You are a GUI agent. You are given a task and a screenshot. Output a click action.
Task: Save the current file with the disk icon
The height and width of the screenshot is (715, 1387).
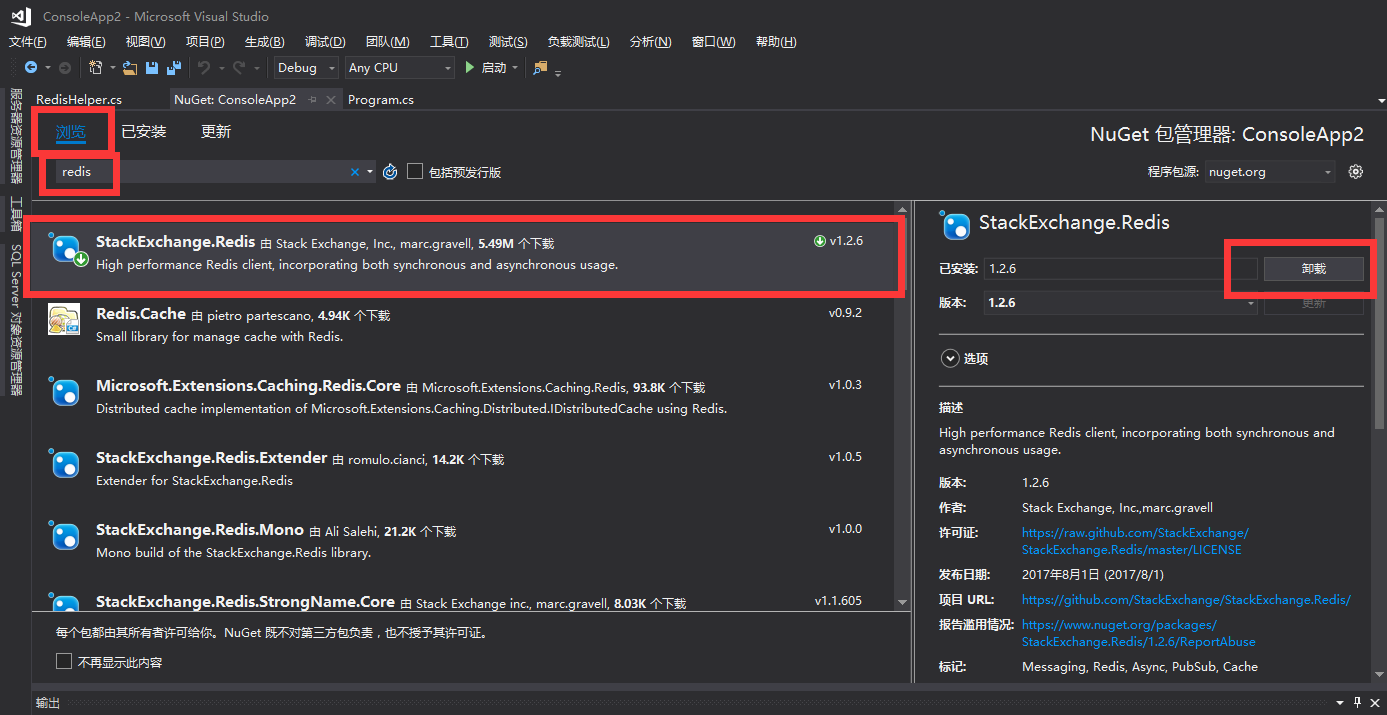point(152,68)
